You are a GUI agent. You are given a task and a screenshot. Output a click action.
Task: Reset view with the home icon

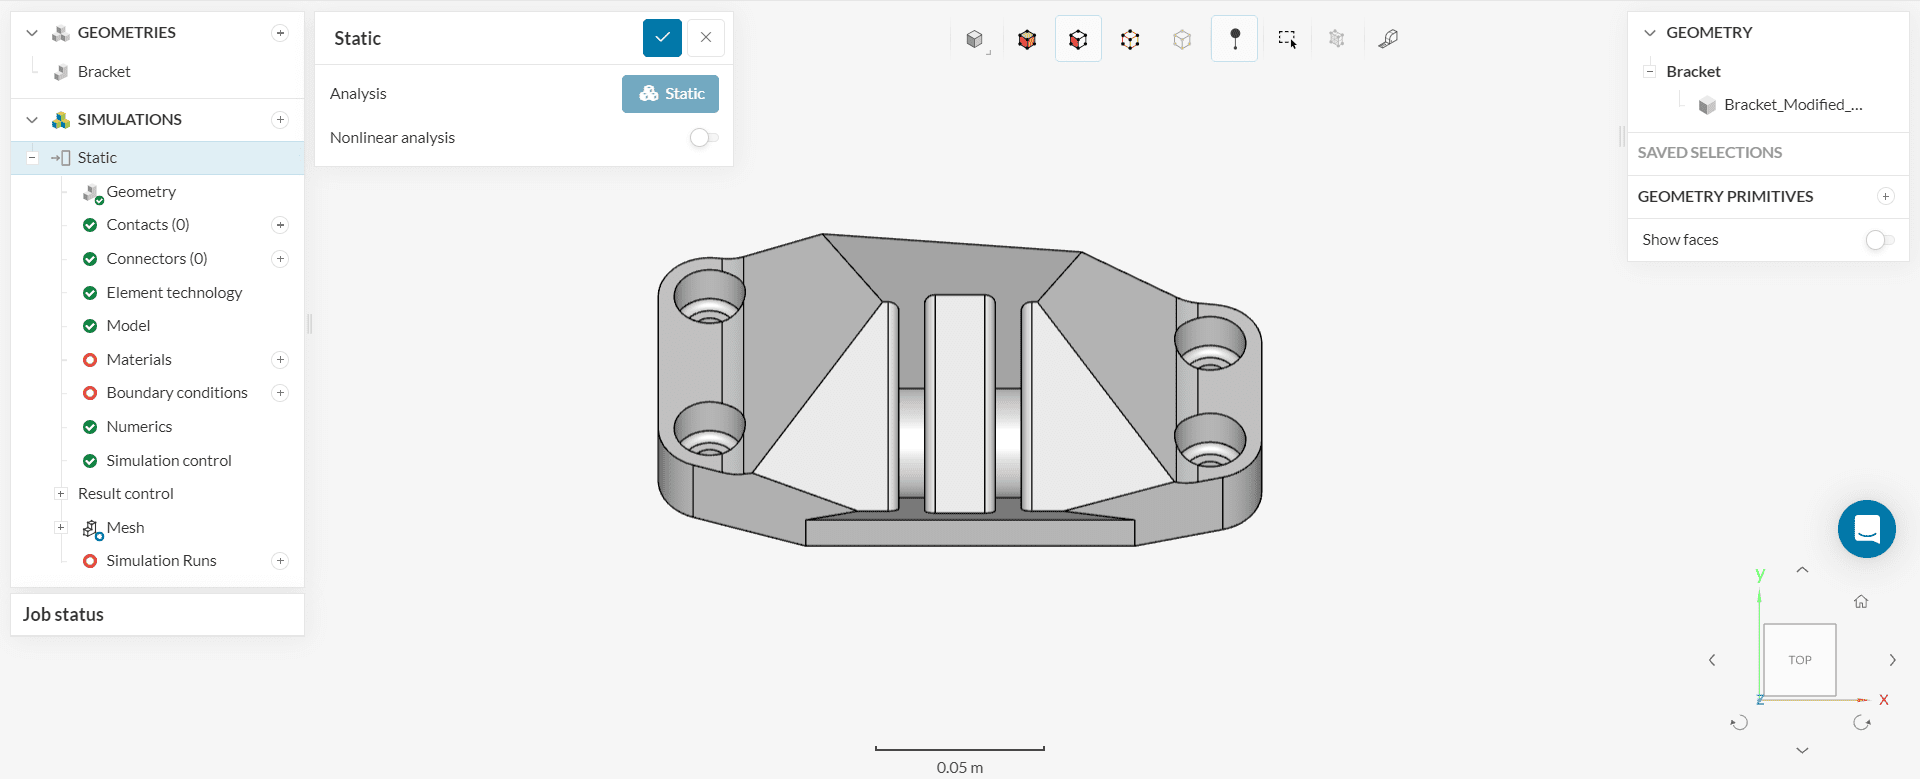[1861, 602]
